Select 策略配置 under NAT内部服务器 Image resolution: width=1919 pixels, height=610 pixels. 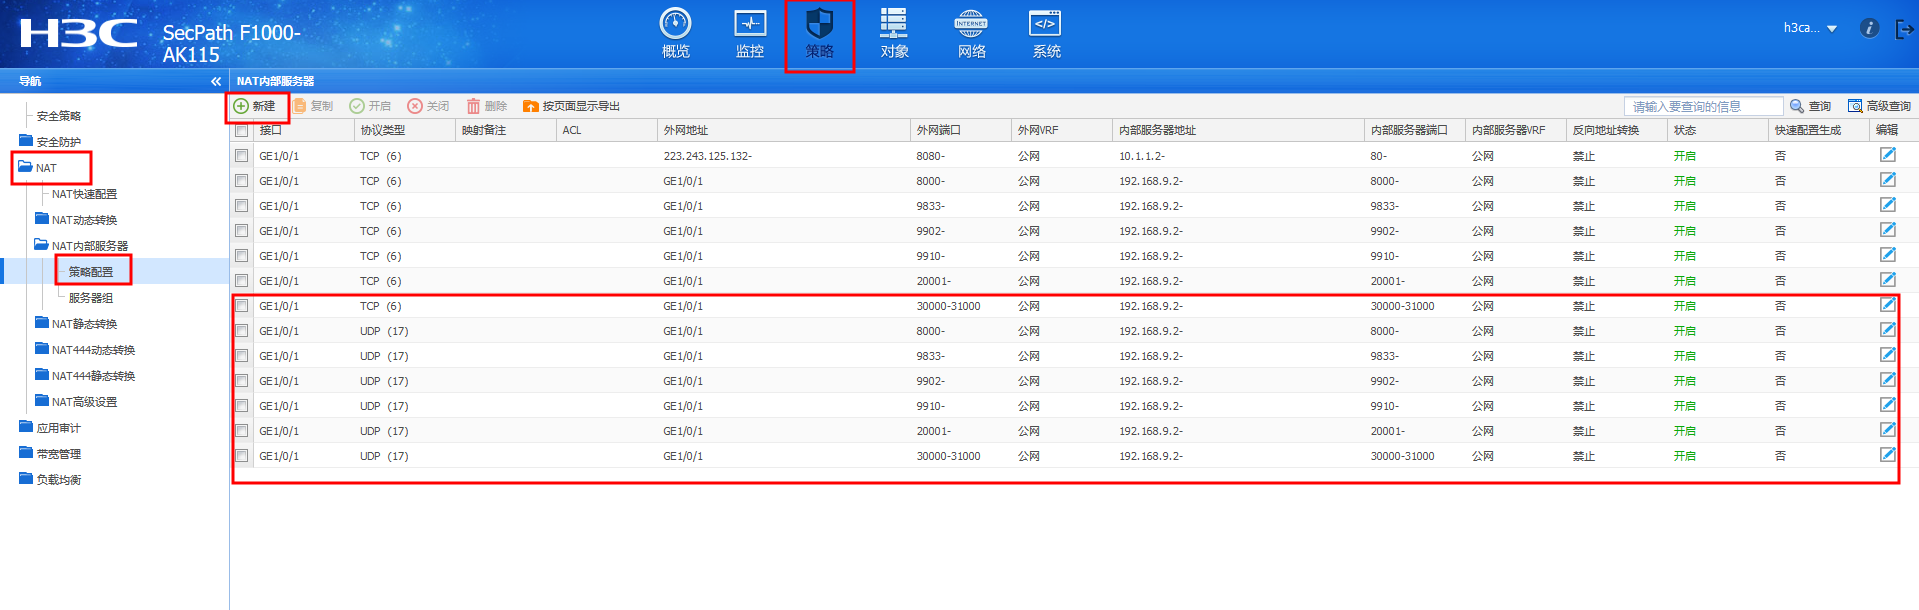(x=91, y=272)
